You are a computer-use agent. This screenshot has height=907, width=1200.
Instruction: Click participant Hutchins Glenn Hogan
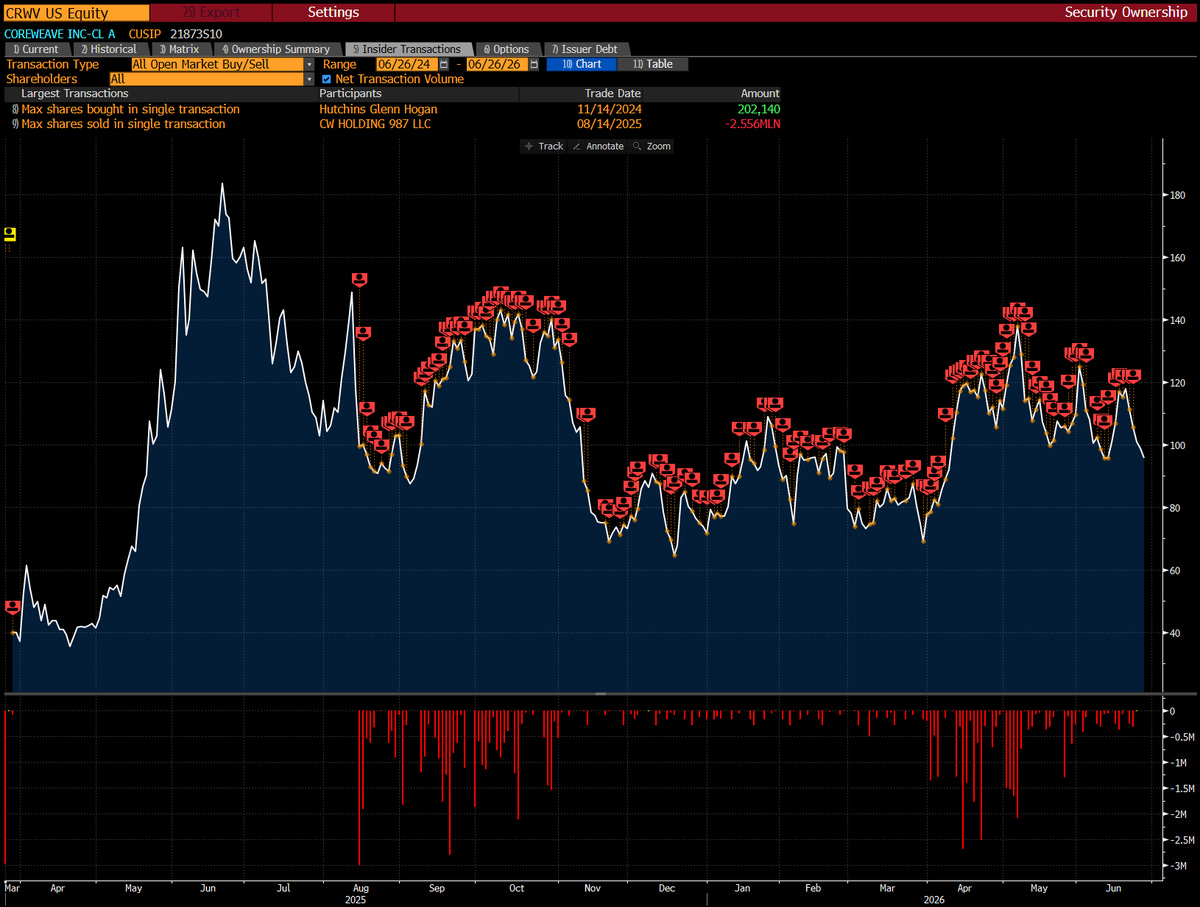pos(378,109)
